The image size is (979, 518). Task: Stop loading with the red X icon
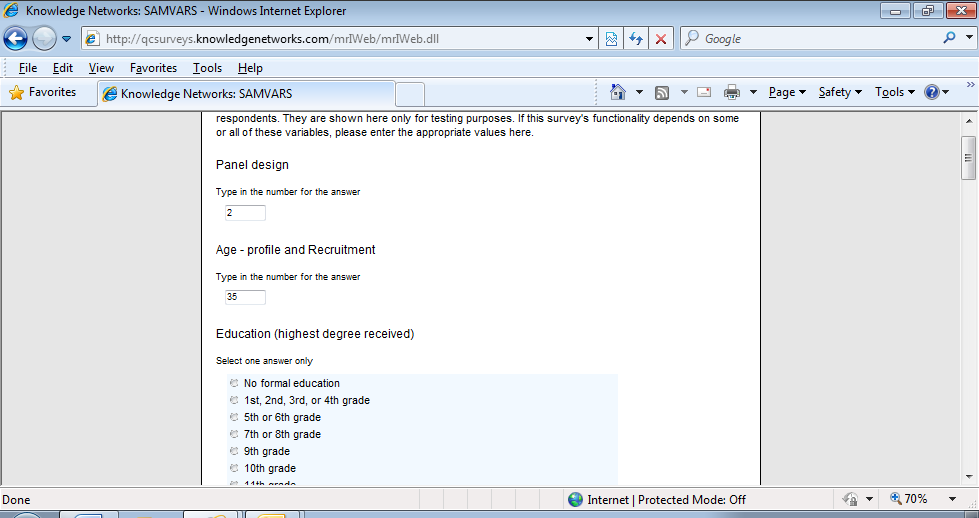[x=661, y=39]
